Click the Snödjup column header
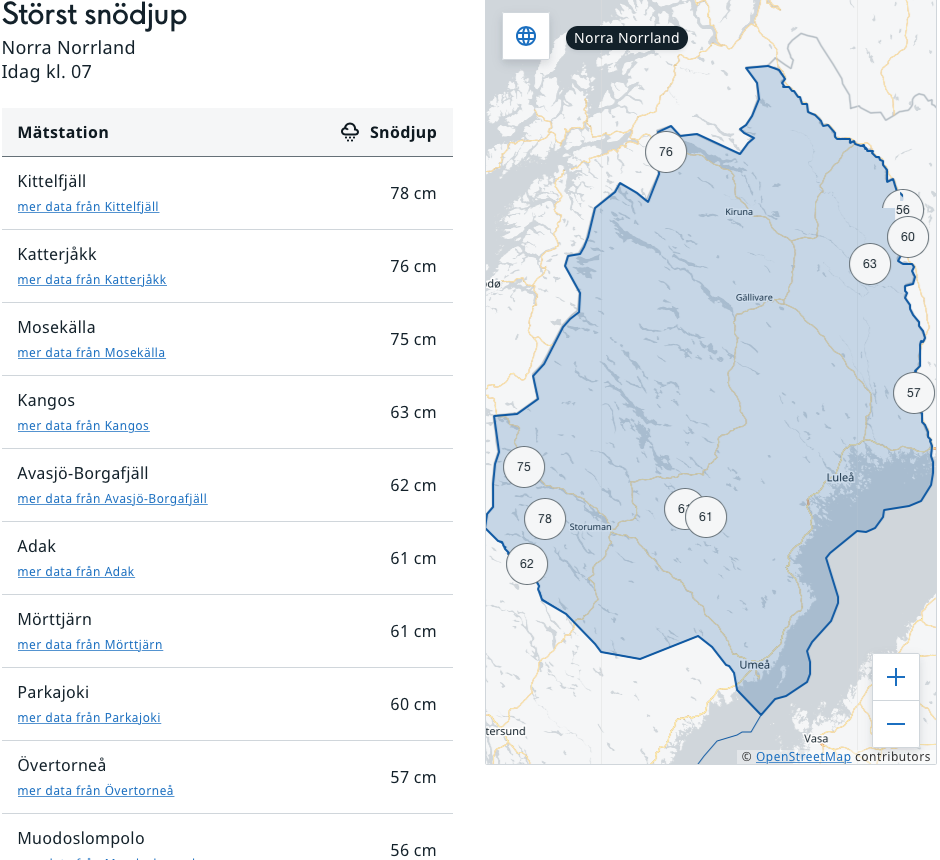 pos(402,132)
